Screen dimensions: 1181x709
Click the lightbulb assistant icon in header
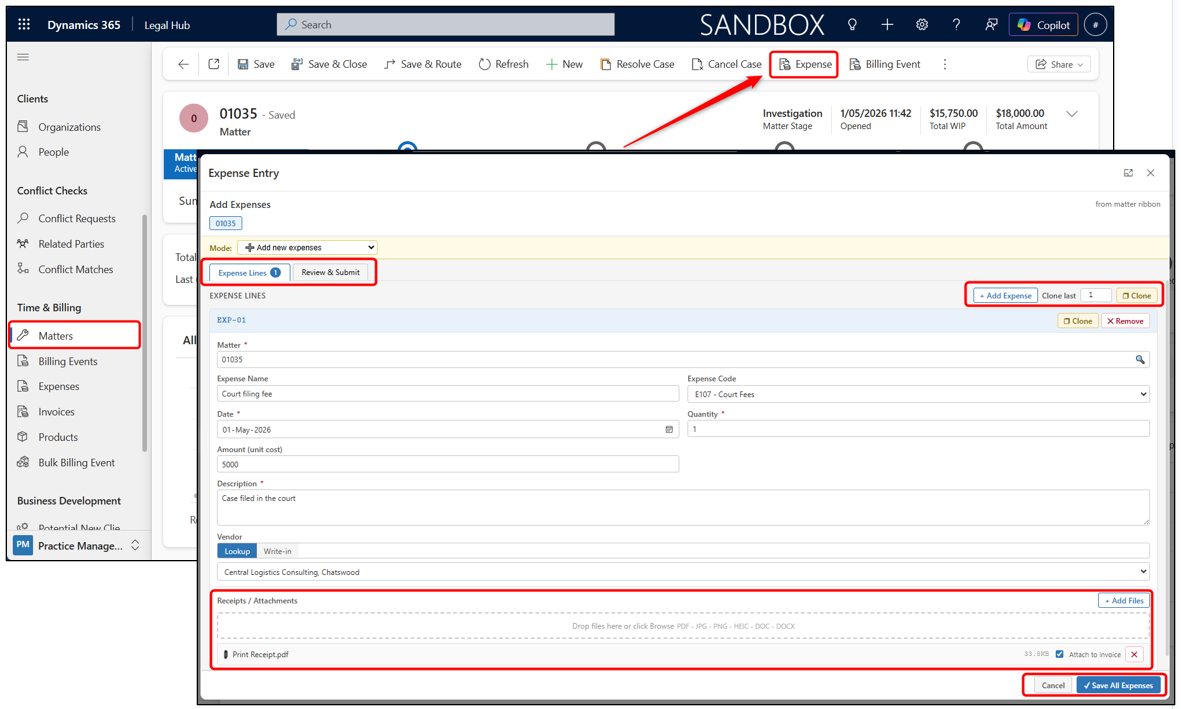(852, 24)
